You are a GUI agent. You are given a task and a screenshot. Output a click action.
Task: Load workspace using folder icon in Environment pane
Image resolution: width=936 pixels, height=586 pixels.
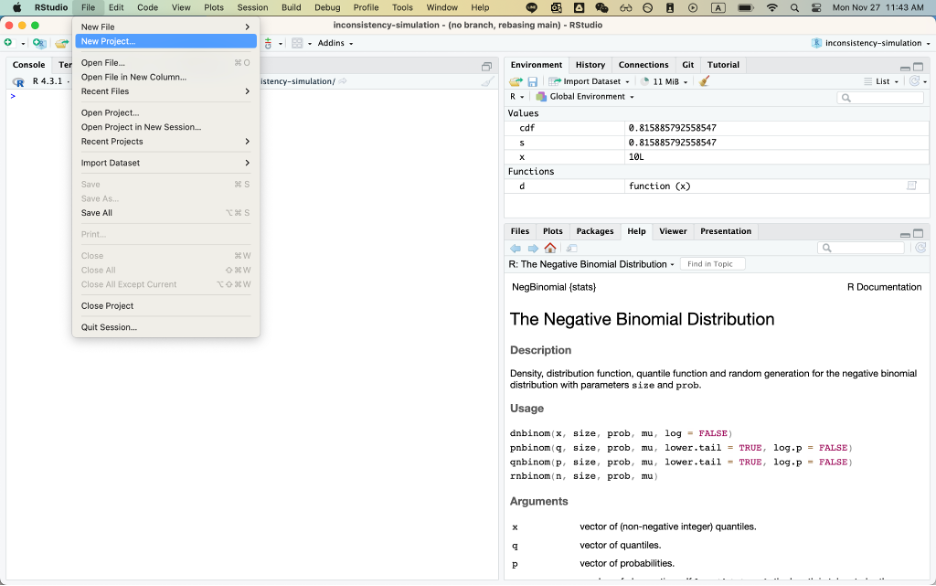pyautogui.click(x=516, y=81)
